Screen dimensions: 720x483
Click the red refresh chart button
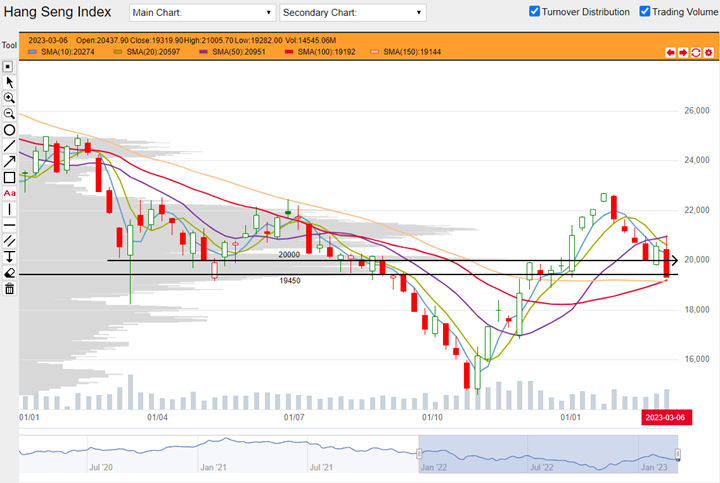[696, 52]
